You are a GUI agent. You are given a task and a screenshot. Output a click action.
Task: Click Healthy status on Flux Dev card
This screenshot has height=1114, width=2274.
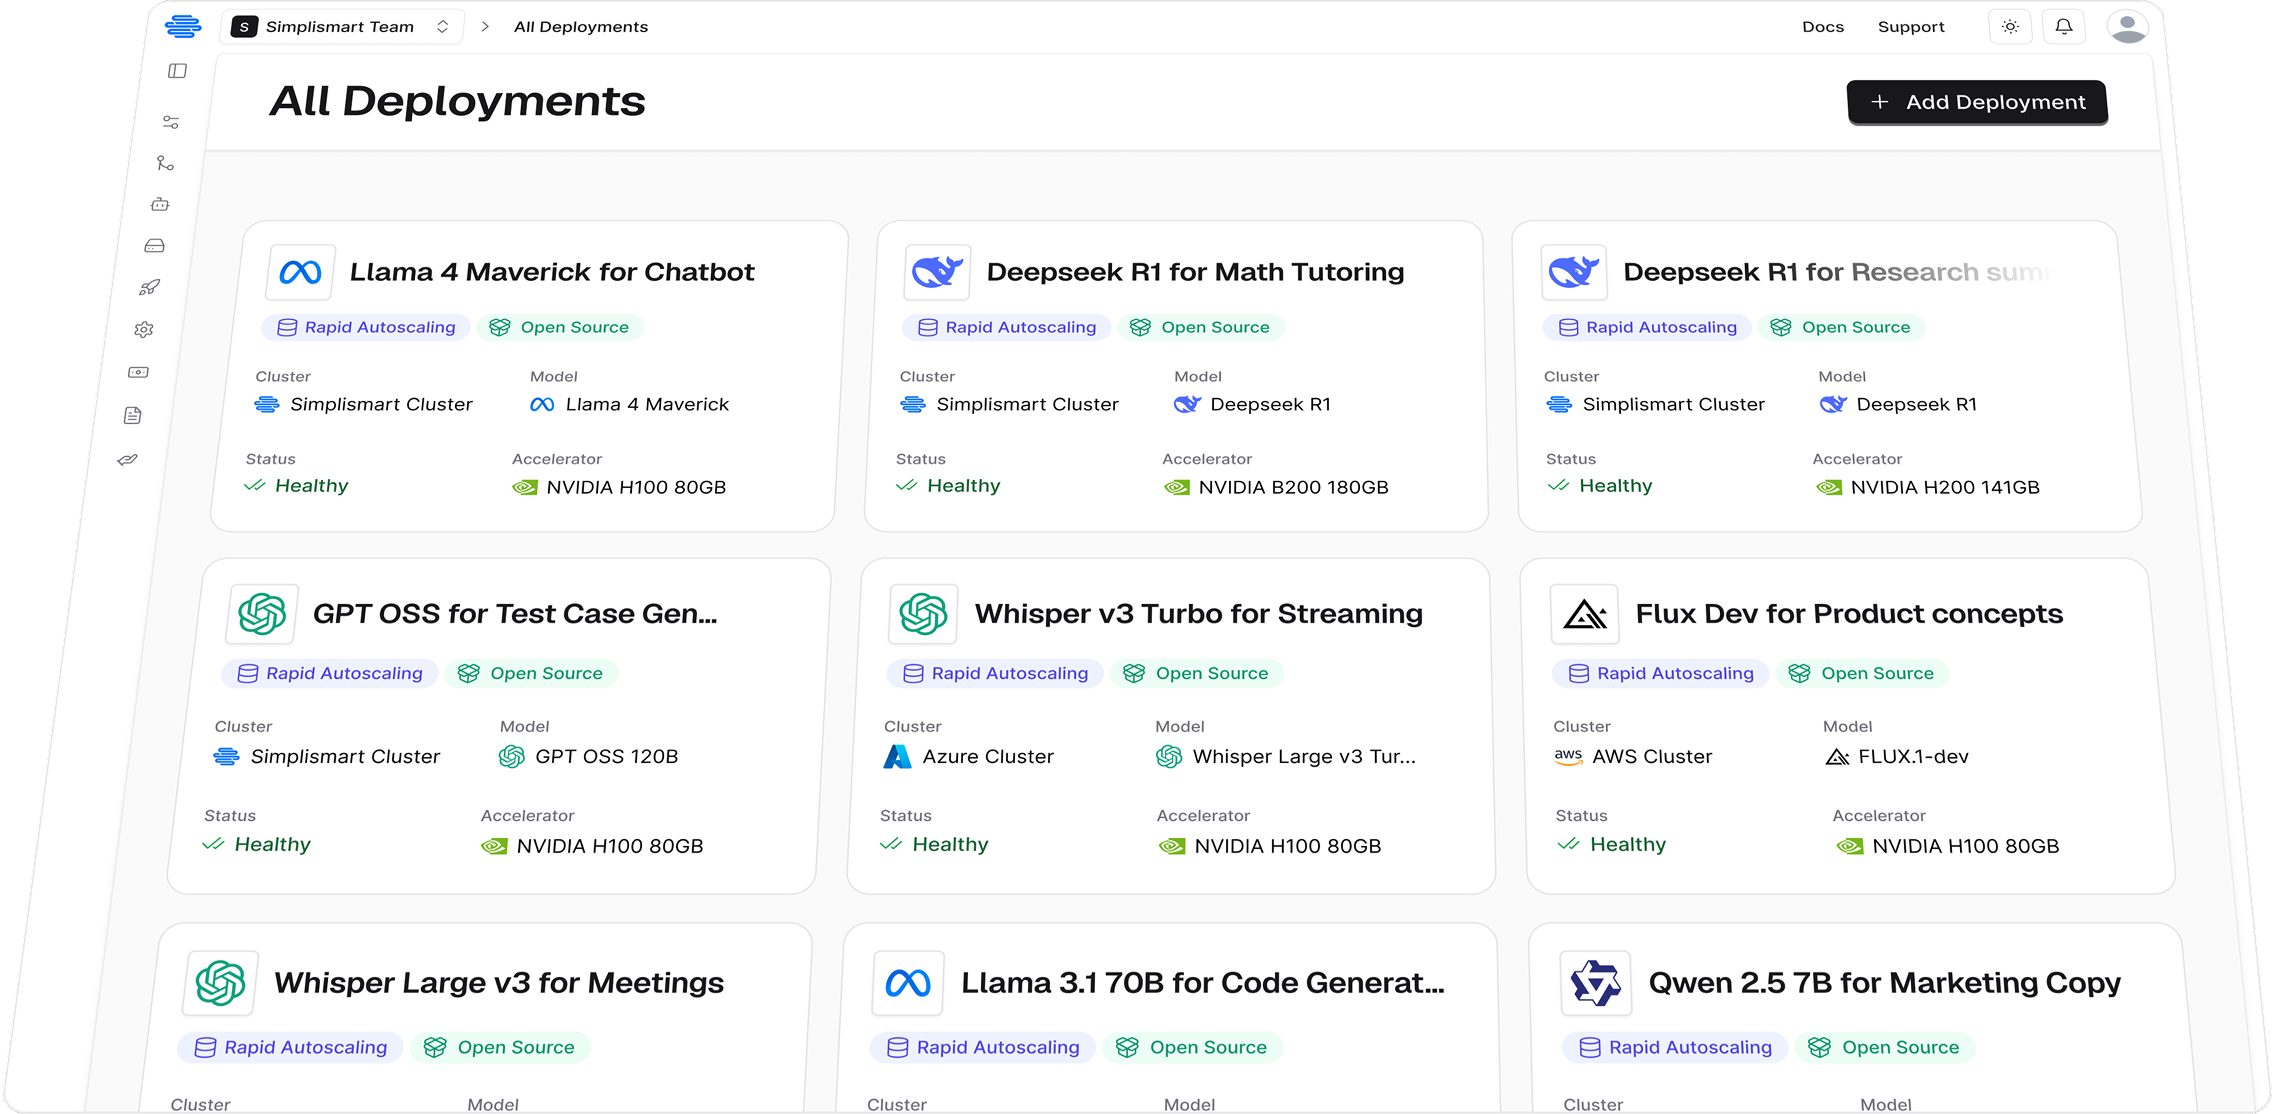pyautogui.click(x=1612, y=844)
